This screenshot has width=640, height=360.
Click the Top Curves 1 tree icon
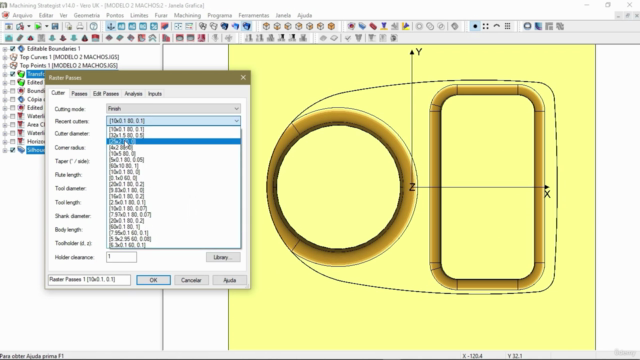coord(13,57)
